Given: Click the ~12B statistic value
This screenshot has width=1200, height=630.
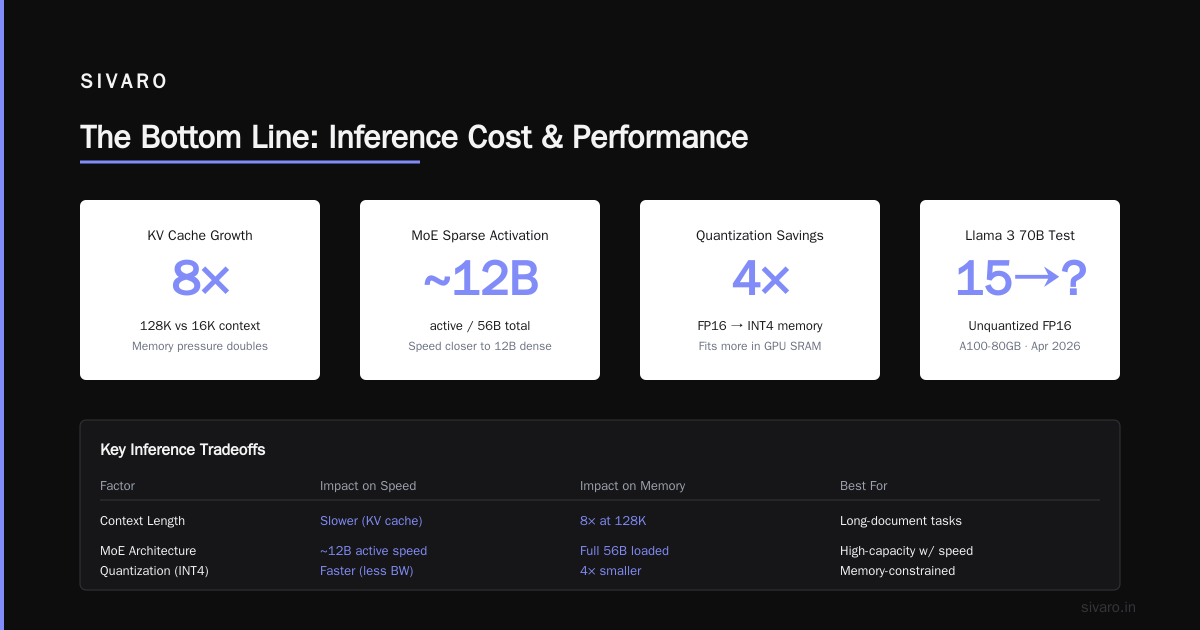Looking at the screenshot, I should click(480, 278).
